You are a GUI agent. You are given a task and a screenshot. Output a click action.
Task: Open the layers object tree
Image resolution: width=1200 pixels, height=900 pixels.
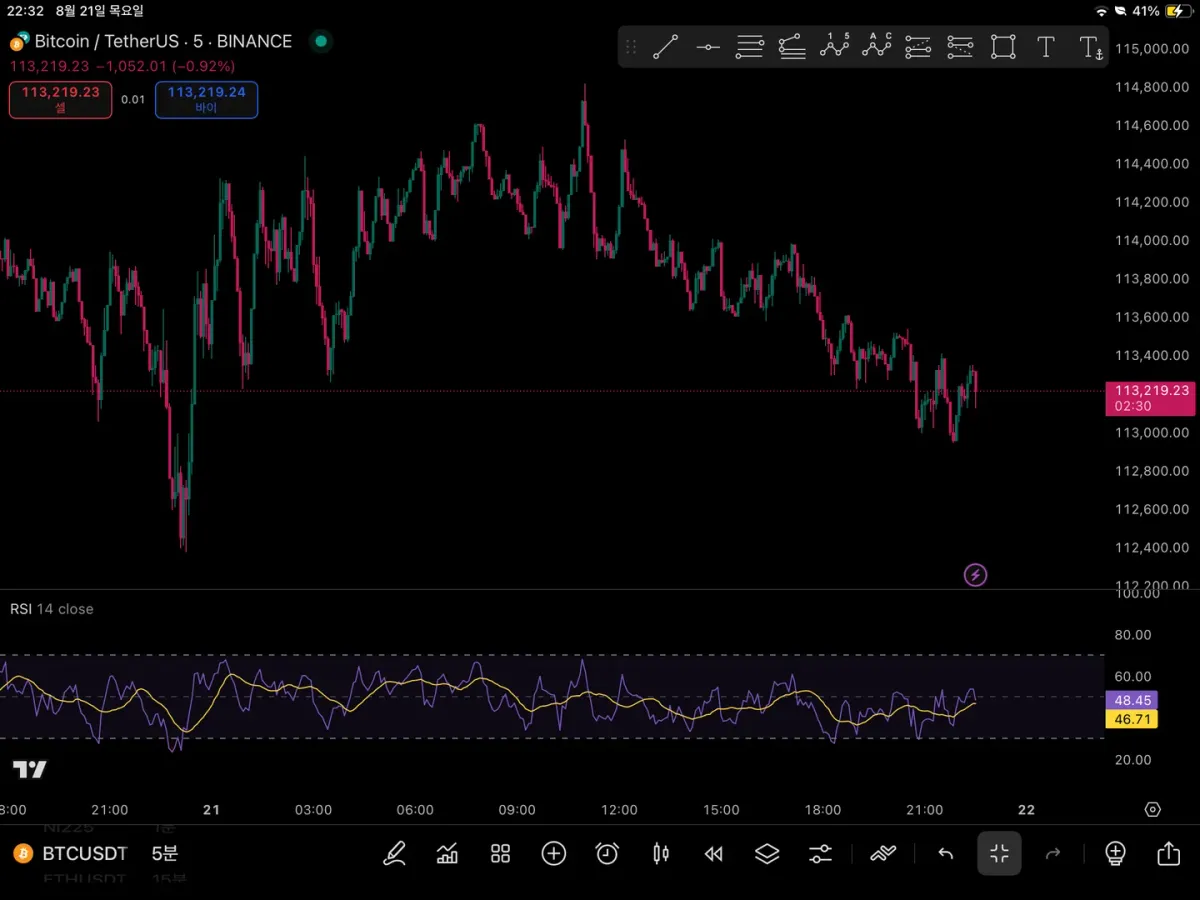(767, 854)
